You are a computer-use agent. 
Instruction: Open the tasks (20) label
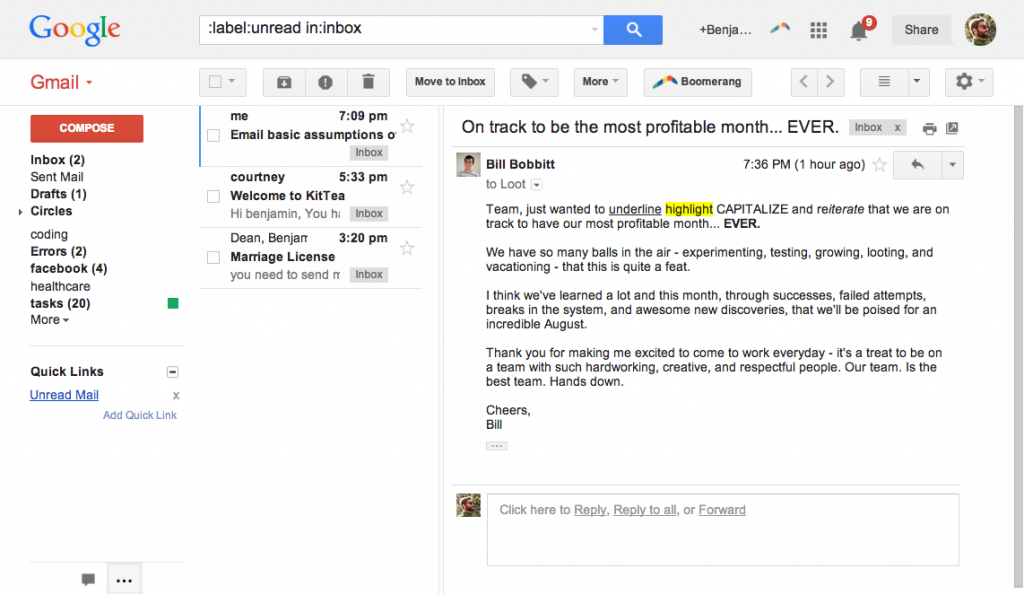[x=60, y=304]
